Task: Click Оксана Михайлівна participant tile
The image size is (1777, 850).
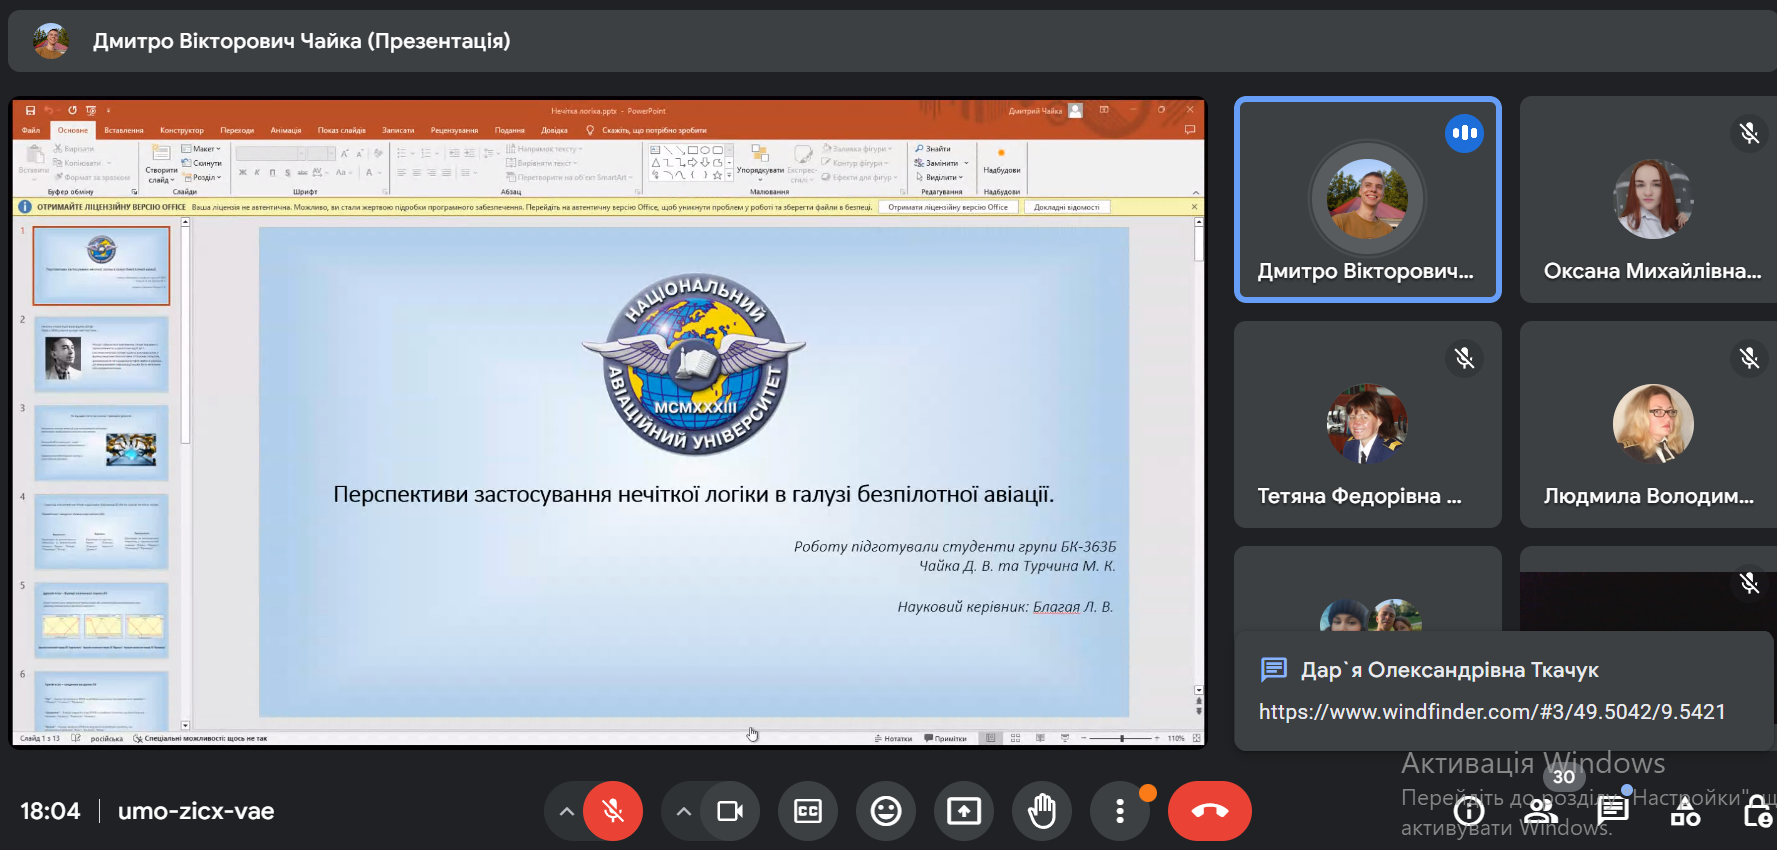Action: [1648, 200]
